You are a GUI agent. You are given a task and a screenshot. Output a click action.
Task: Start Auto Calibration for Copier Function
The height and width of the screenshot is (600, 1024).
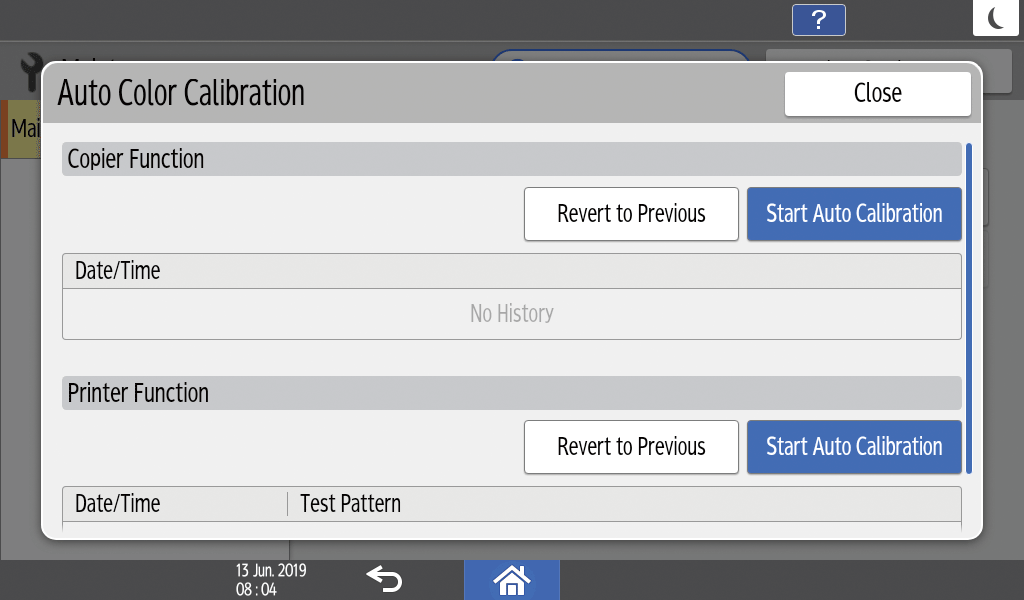coord(854,214)
